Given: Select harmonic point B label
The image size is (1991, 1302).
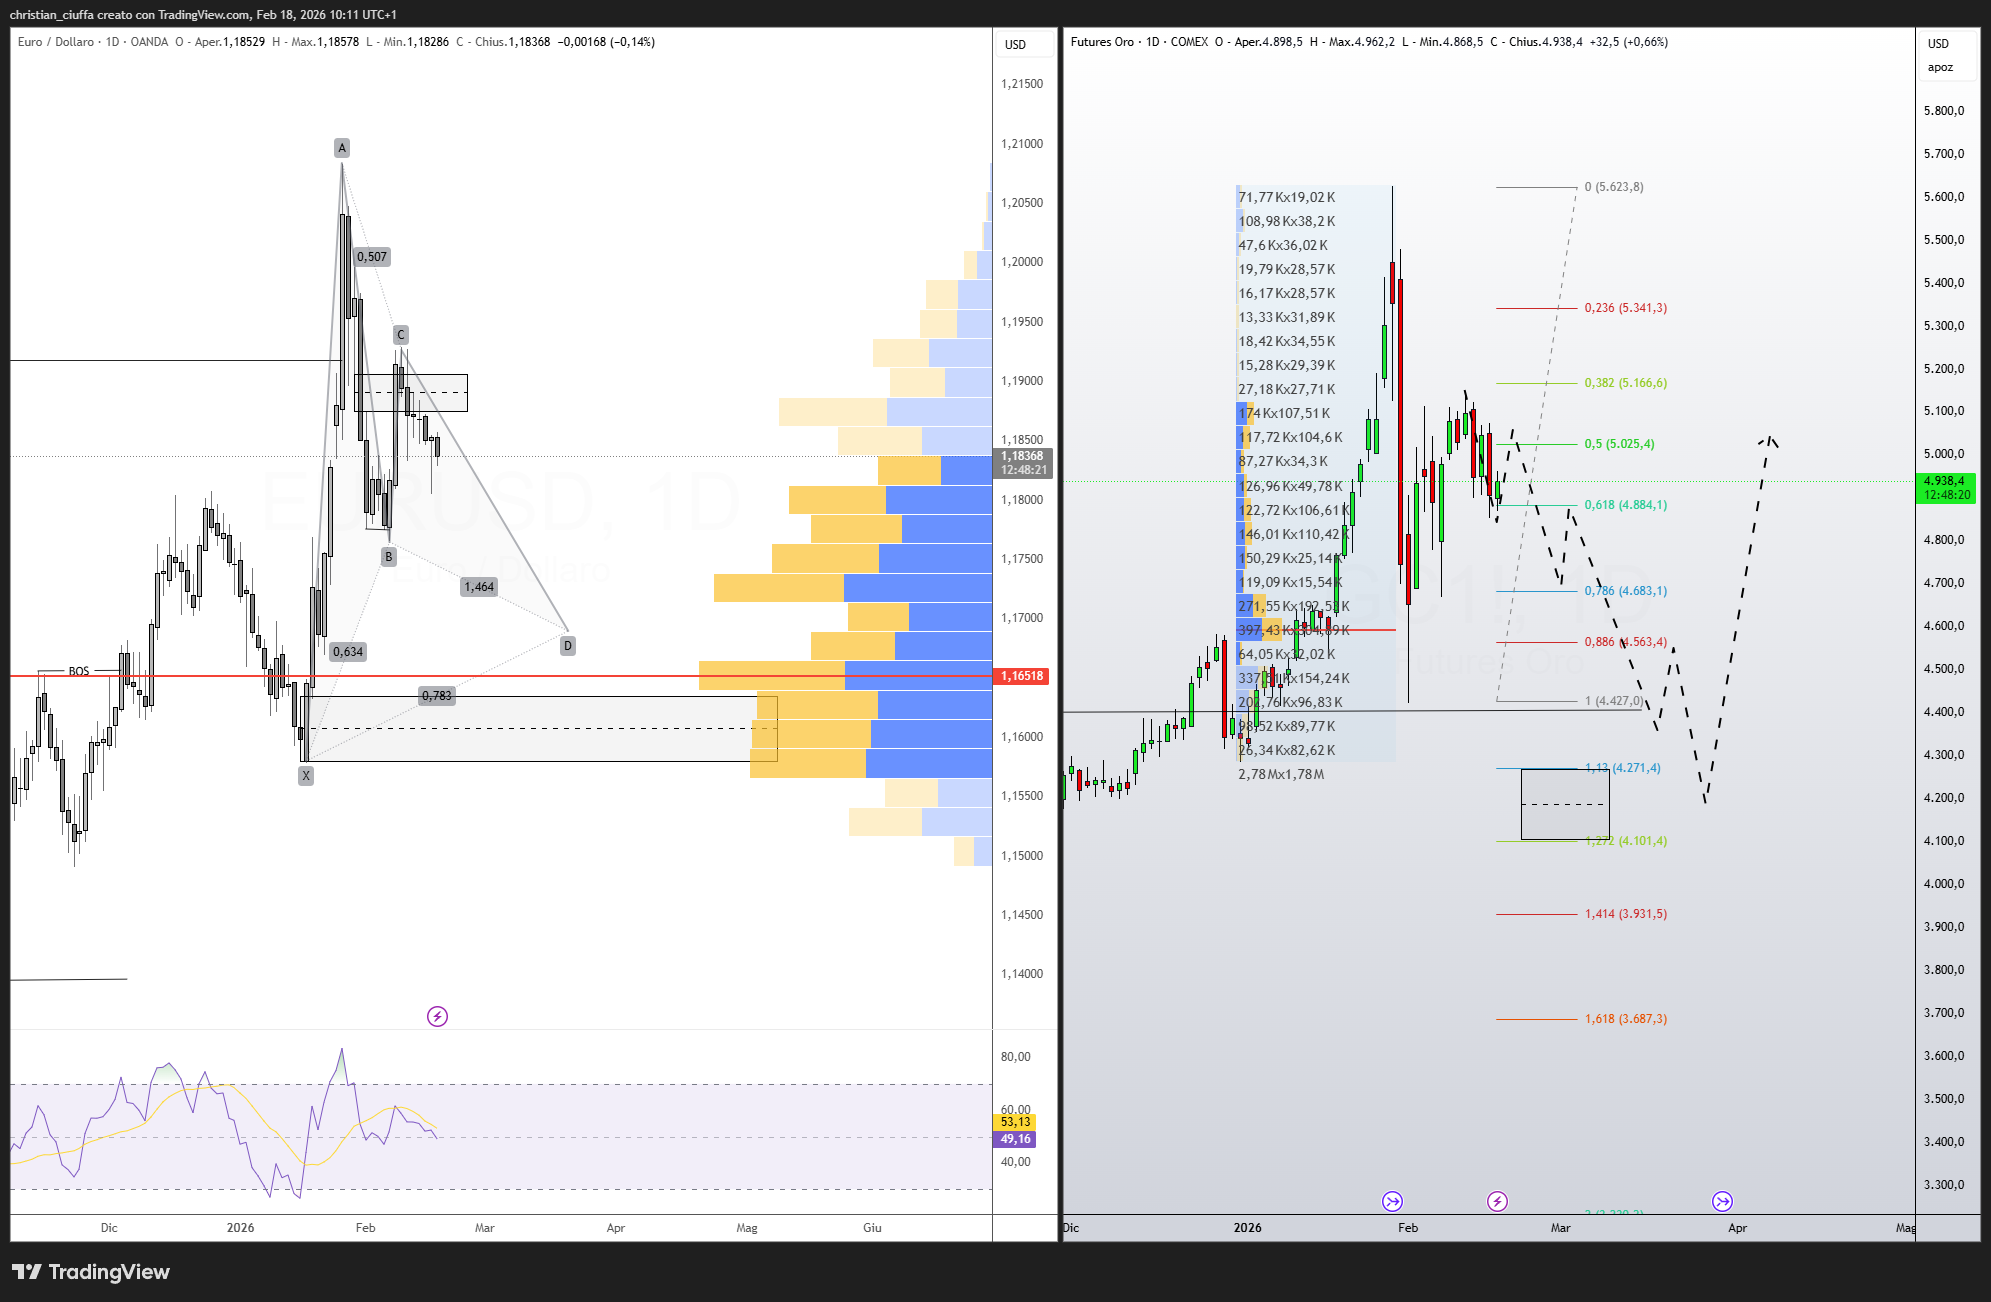Looking at the screenshot, I should 389,557.
